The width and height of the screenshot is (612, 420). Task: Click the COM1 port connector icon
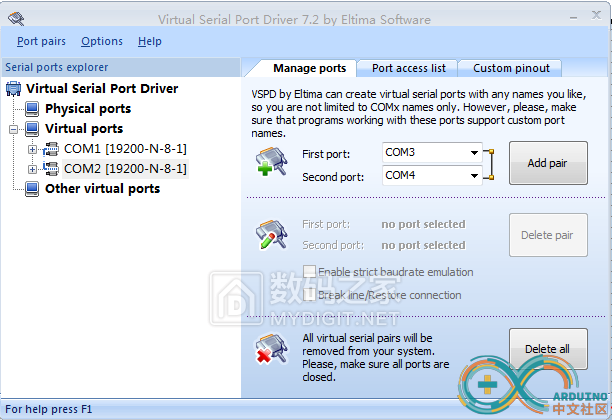pyautogui.click(x=51, y=149)
